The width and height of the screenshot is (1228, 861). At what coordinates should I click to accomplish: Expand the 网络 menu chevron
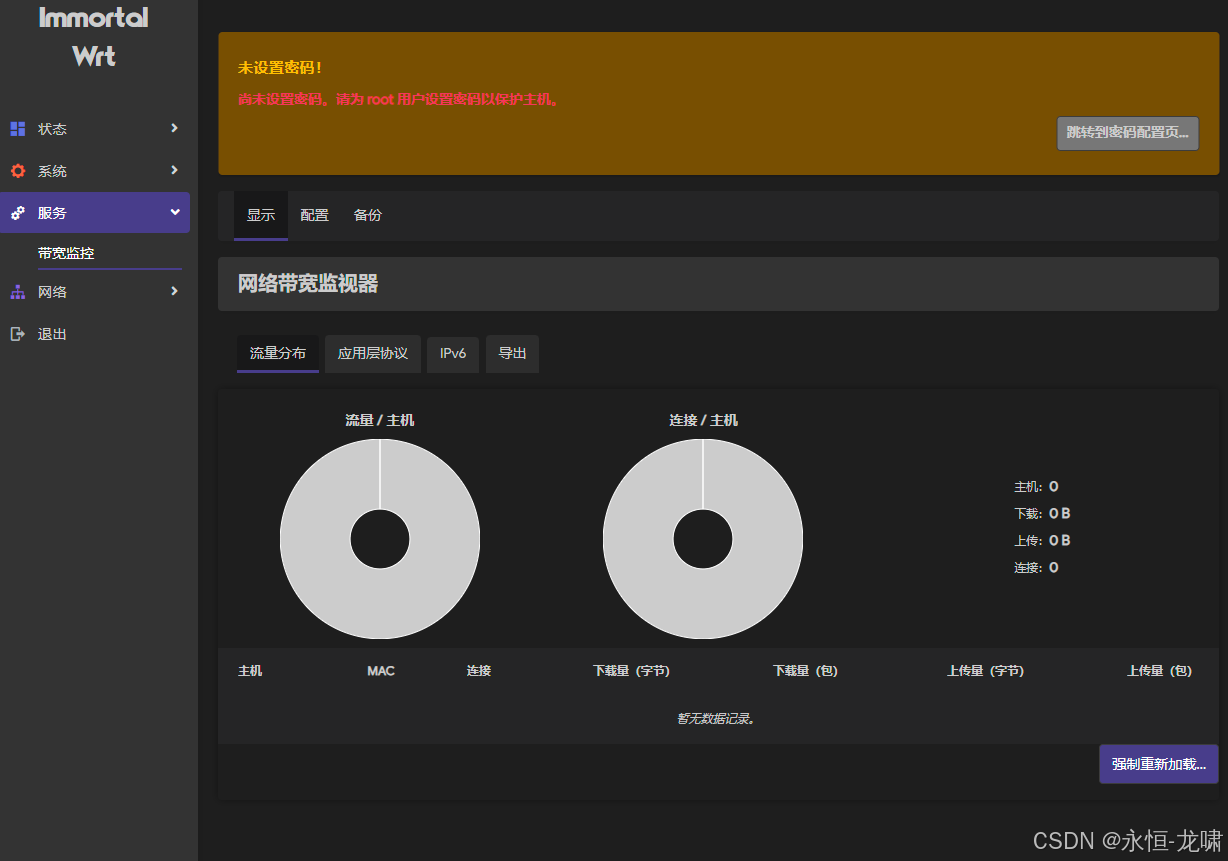point(174,291)
